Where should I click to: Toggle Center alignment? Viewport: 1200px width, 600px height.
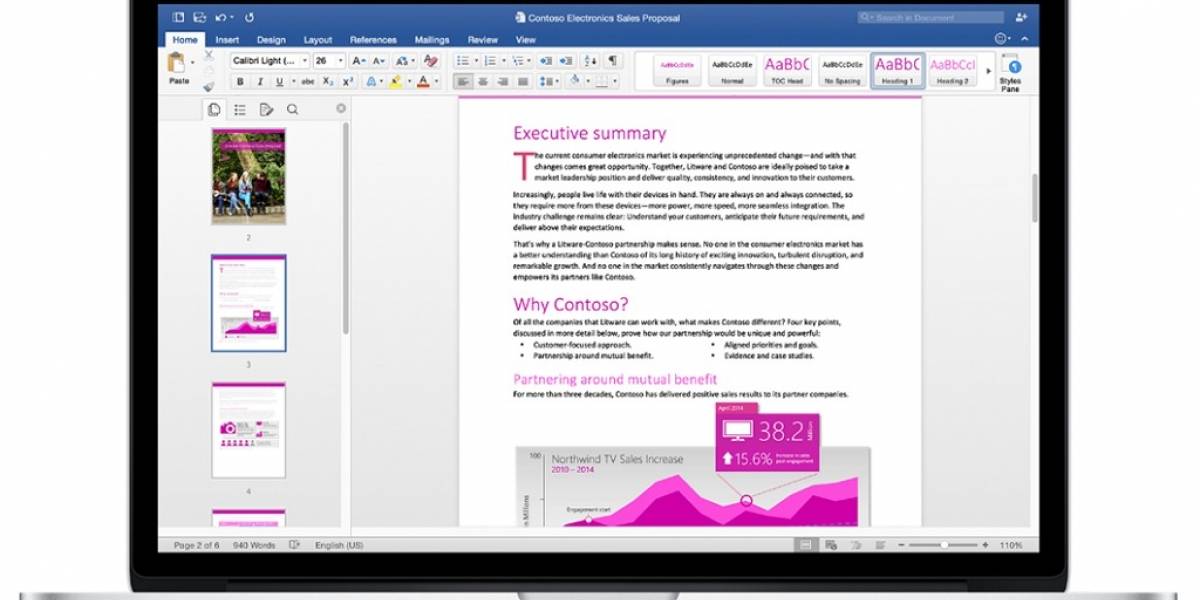coord(483,82)
